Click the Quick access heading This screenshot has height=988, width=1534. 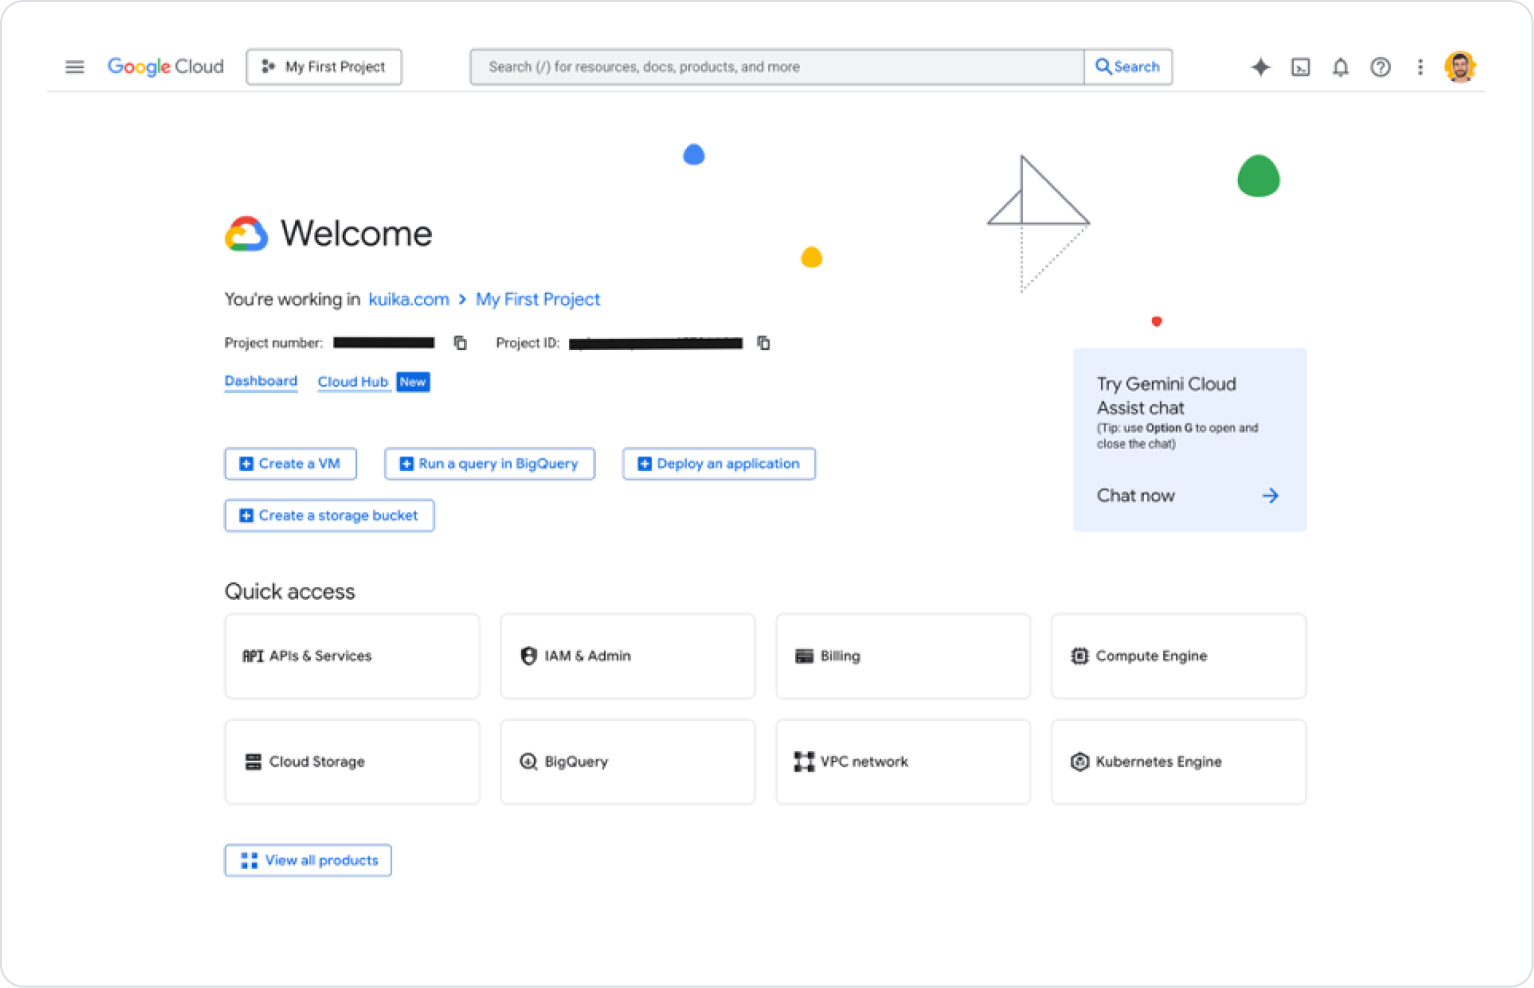point(290,592)
